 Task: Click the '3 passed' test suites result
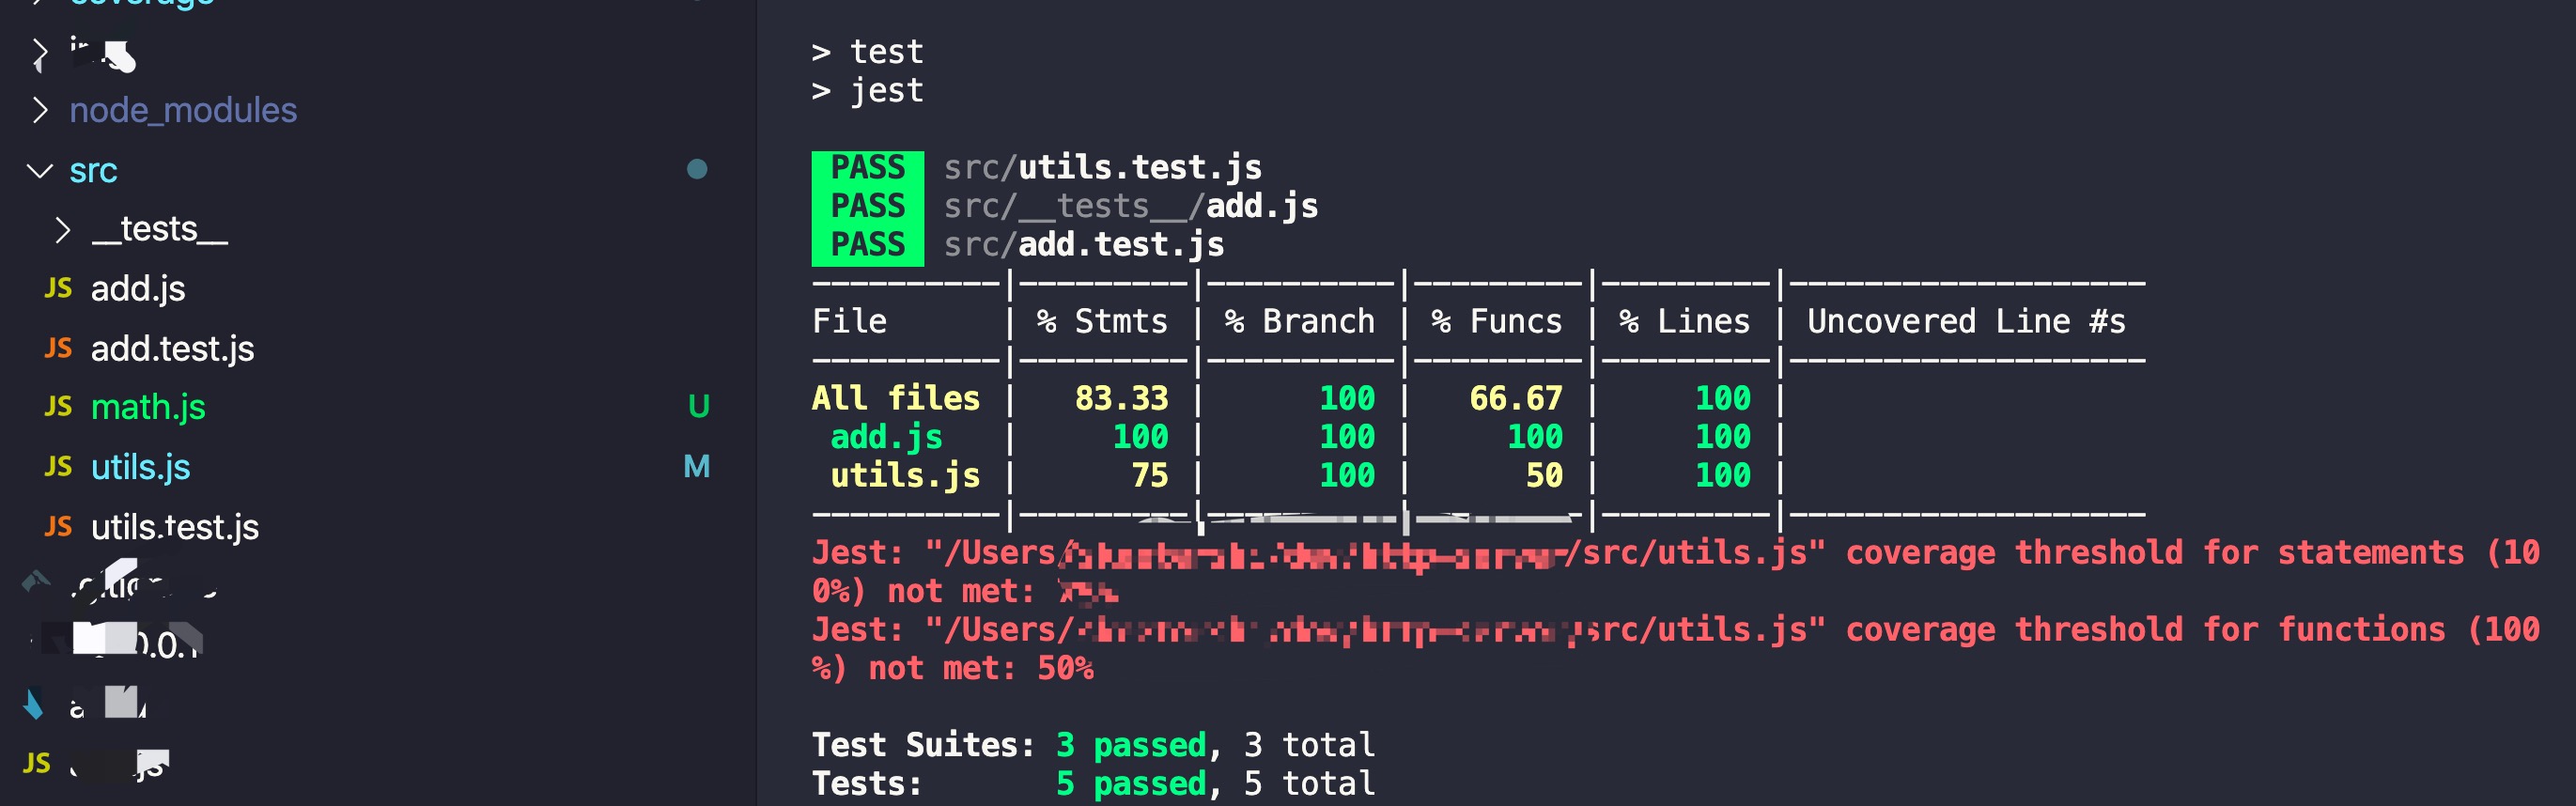point(1131,746)
